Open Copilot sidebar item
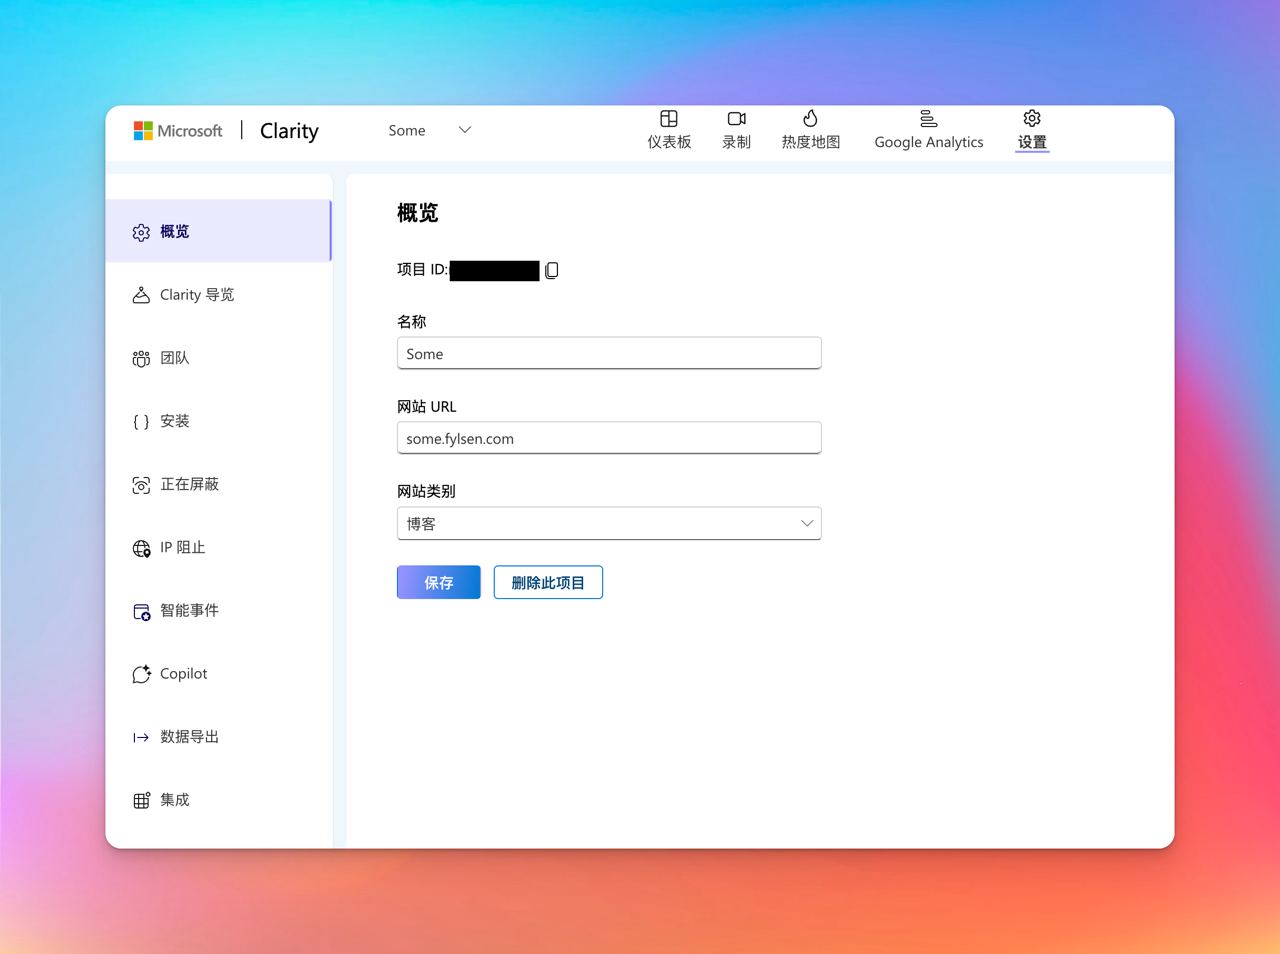Viewport: 1280px width, 954px height. (x=218, y=673)
